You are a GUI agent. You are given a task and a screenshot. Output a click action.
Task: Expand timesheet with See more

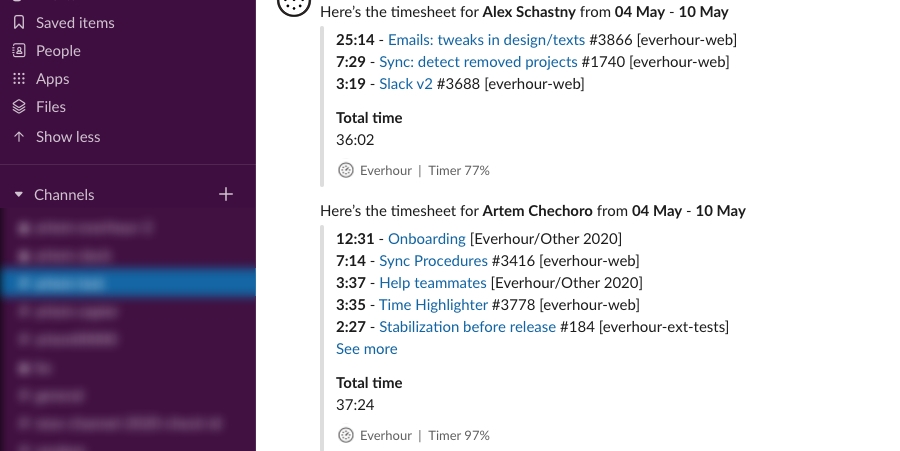(367, 349)
